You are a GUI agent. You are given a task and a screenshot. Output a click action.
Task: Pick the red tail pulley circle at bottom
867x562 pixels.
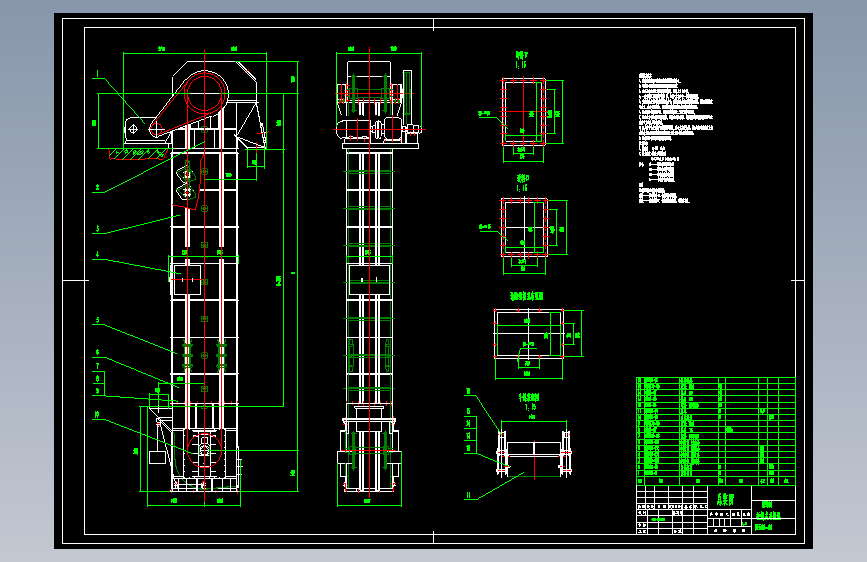point(205,450)
